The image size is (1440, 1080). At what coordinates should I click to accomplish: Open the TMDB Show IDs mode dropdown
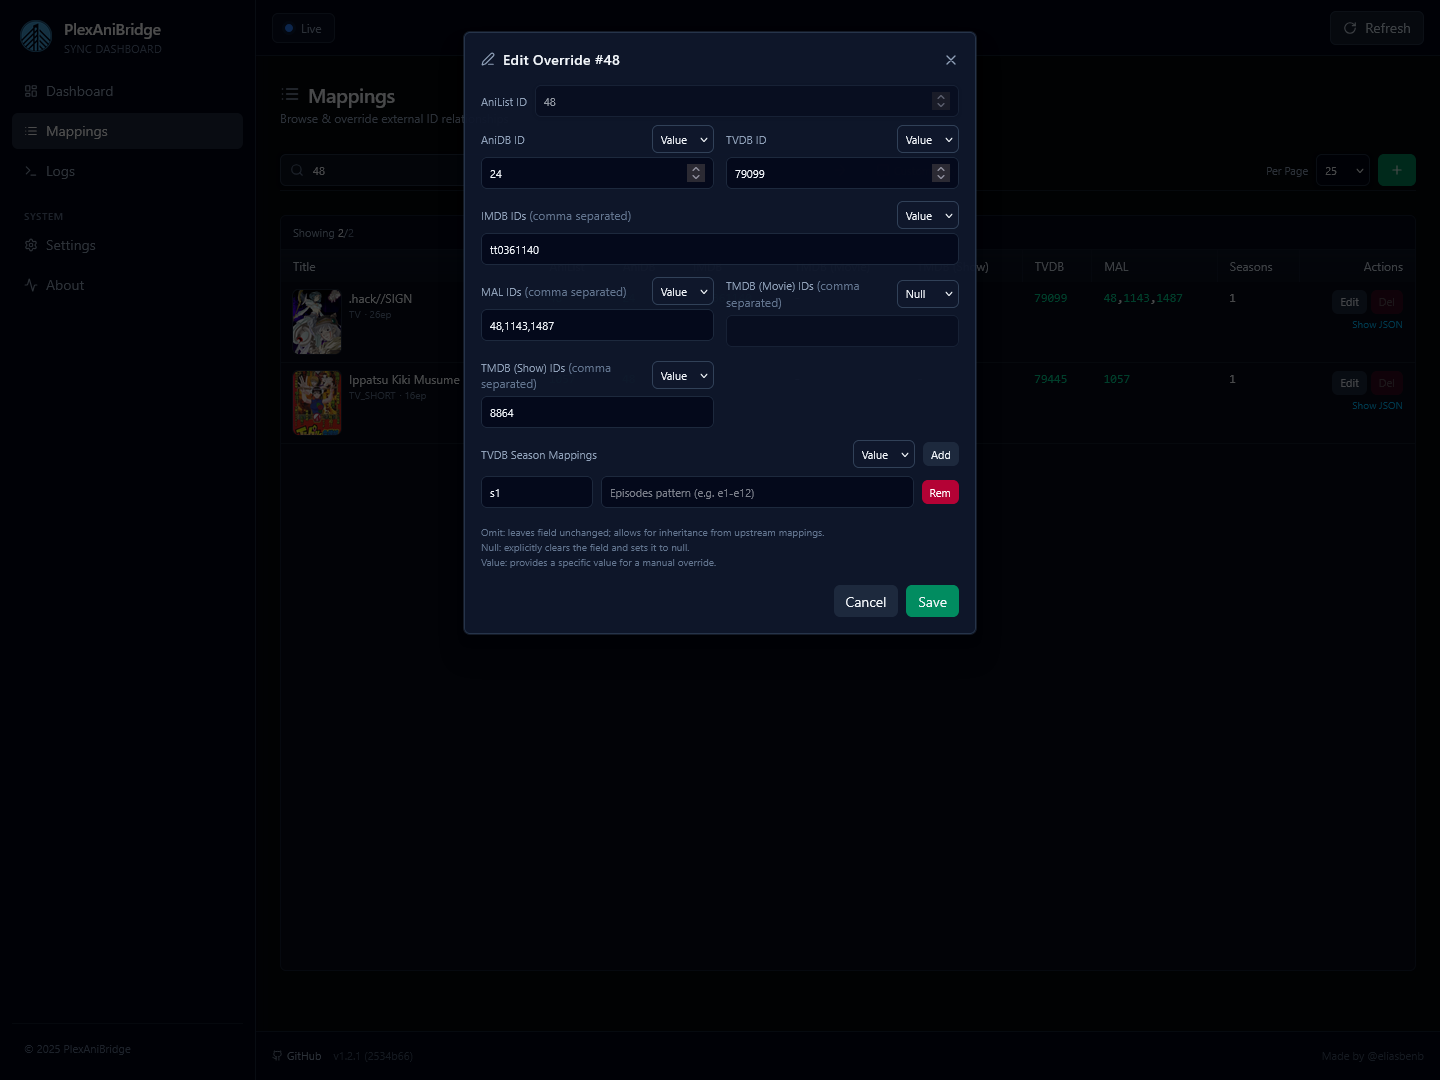click(x=683, y=375)
